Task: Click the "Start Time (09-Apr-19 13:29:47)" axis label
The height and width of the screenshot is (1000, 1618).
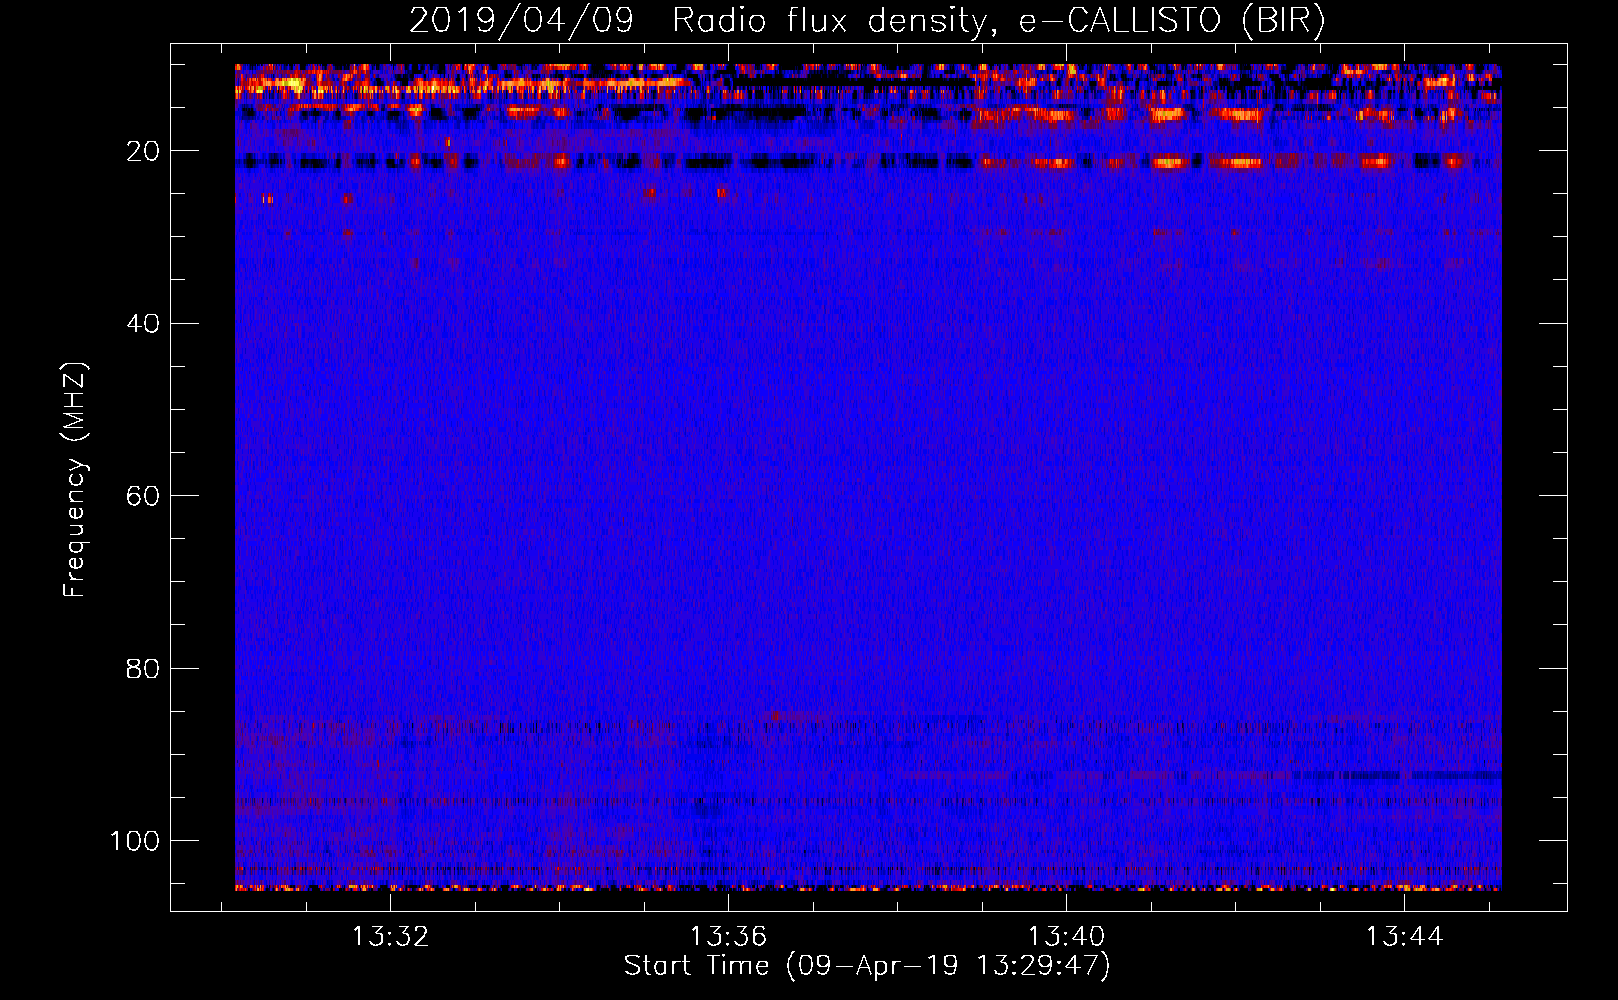Action: [x=867, y=966]
